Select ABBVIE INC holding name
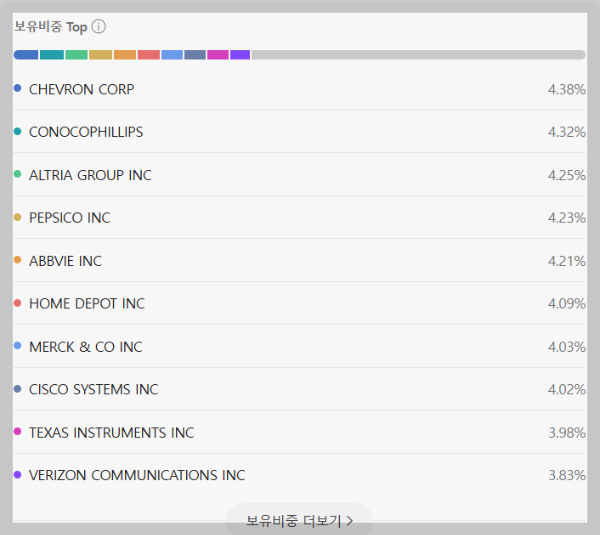Image resolution: width=600 pixels, height=535 pixels. pyautogui.click(x=65, y=261)
